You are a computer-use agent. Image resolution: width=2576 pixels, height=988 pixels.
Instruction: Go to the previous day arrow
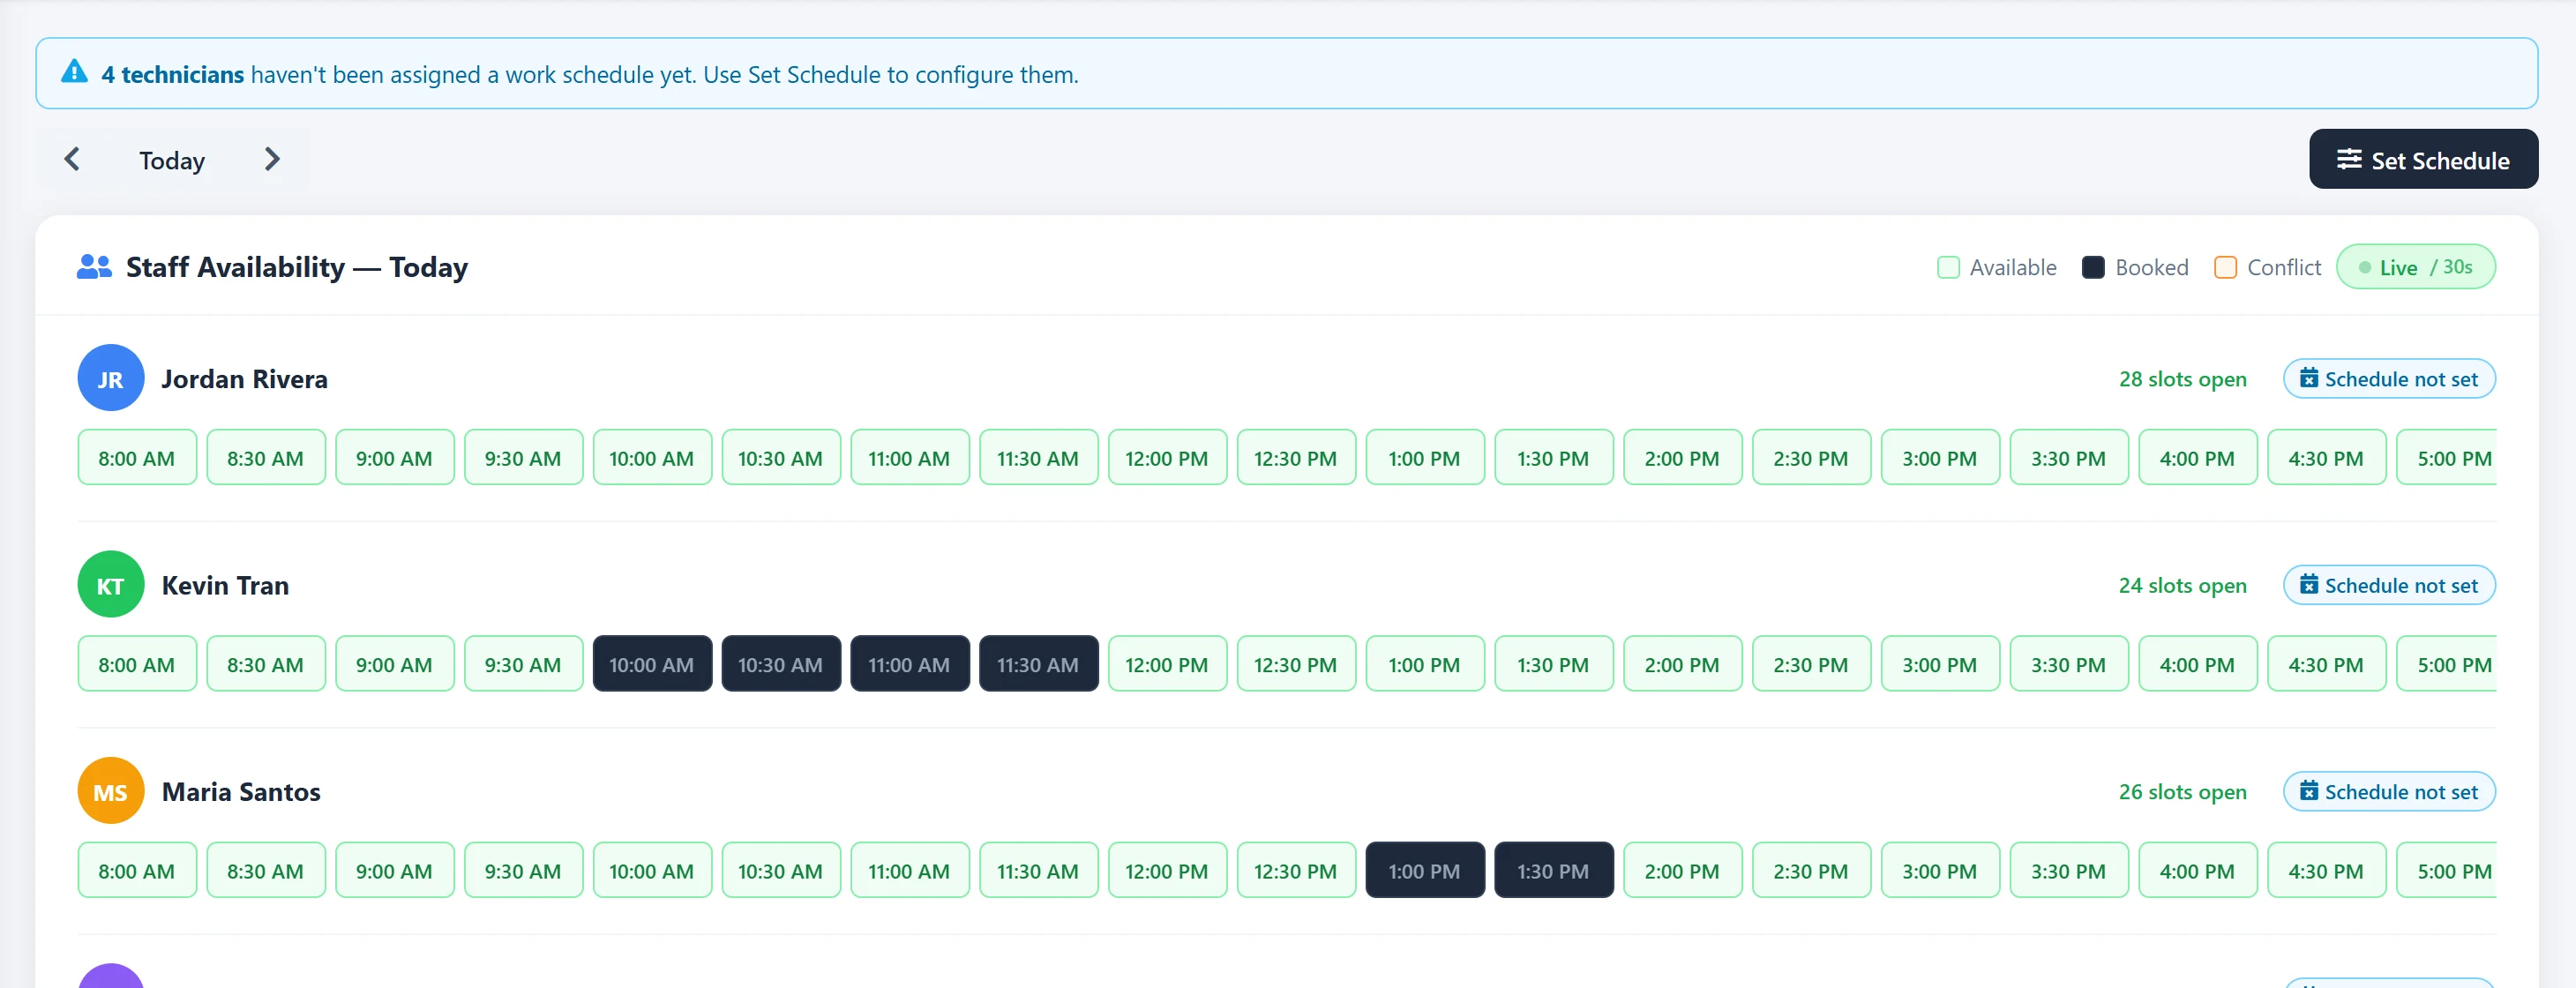[x=72, y=159]
